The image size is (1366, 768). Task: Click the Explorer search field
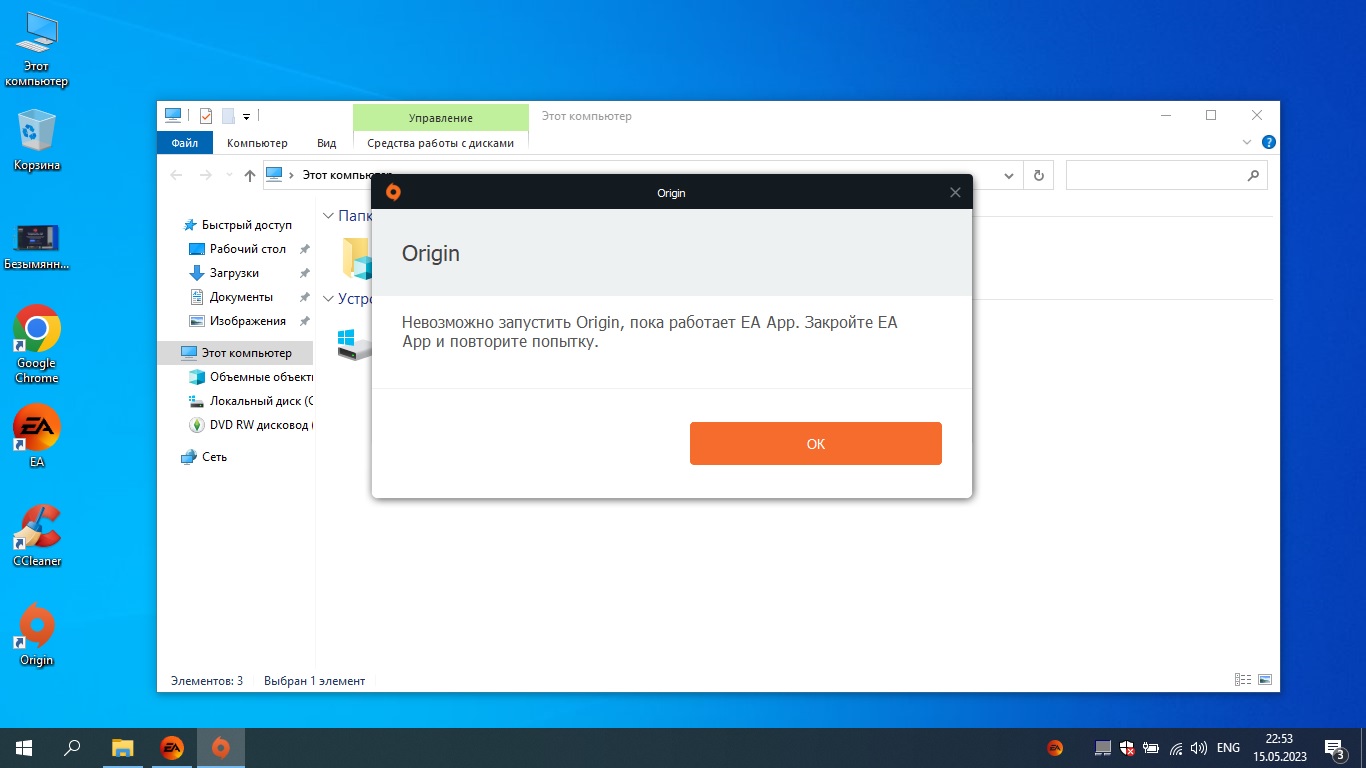[1166, 175]
